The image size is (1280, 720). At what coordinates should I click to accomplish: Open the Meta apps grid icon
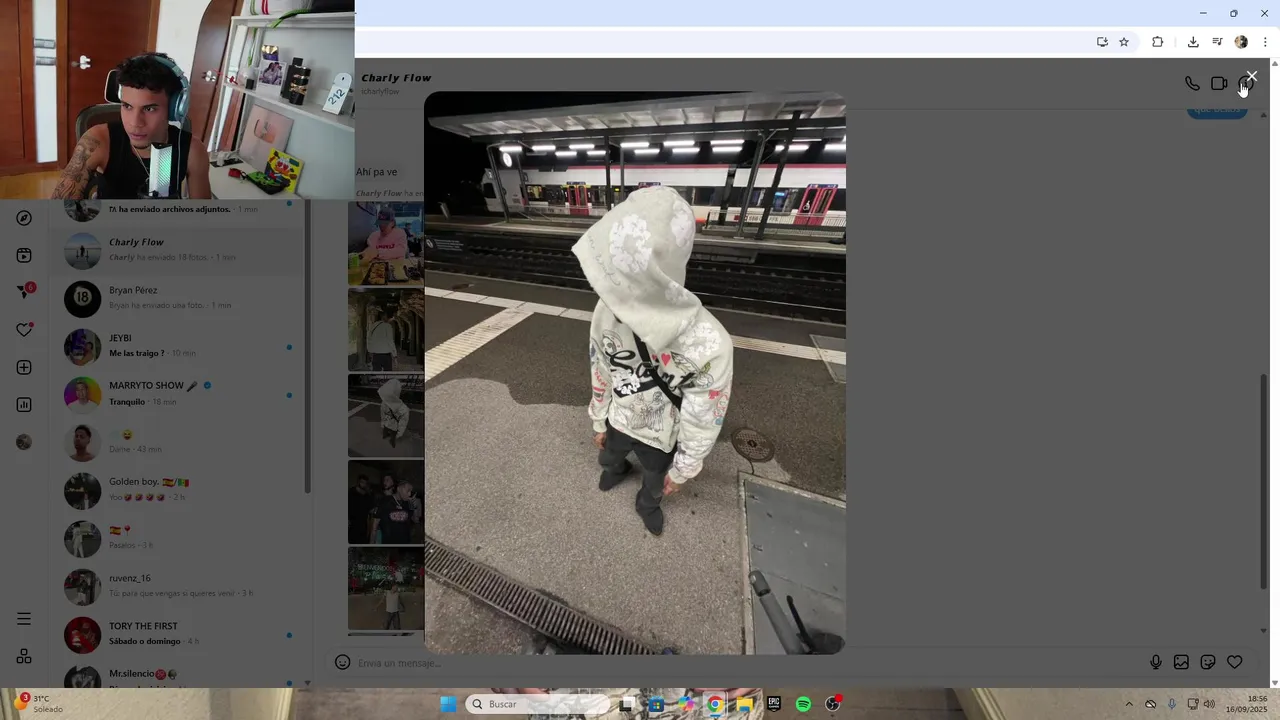(24, 656)
